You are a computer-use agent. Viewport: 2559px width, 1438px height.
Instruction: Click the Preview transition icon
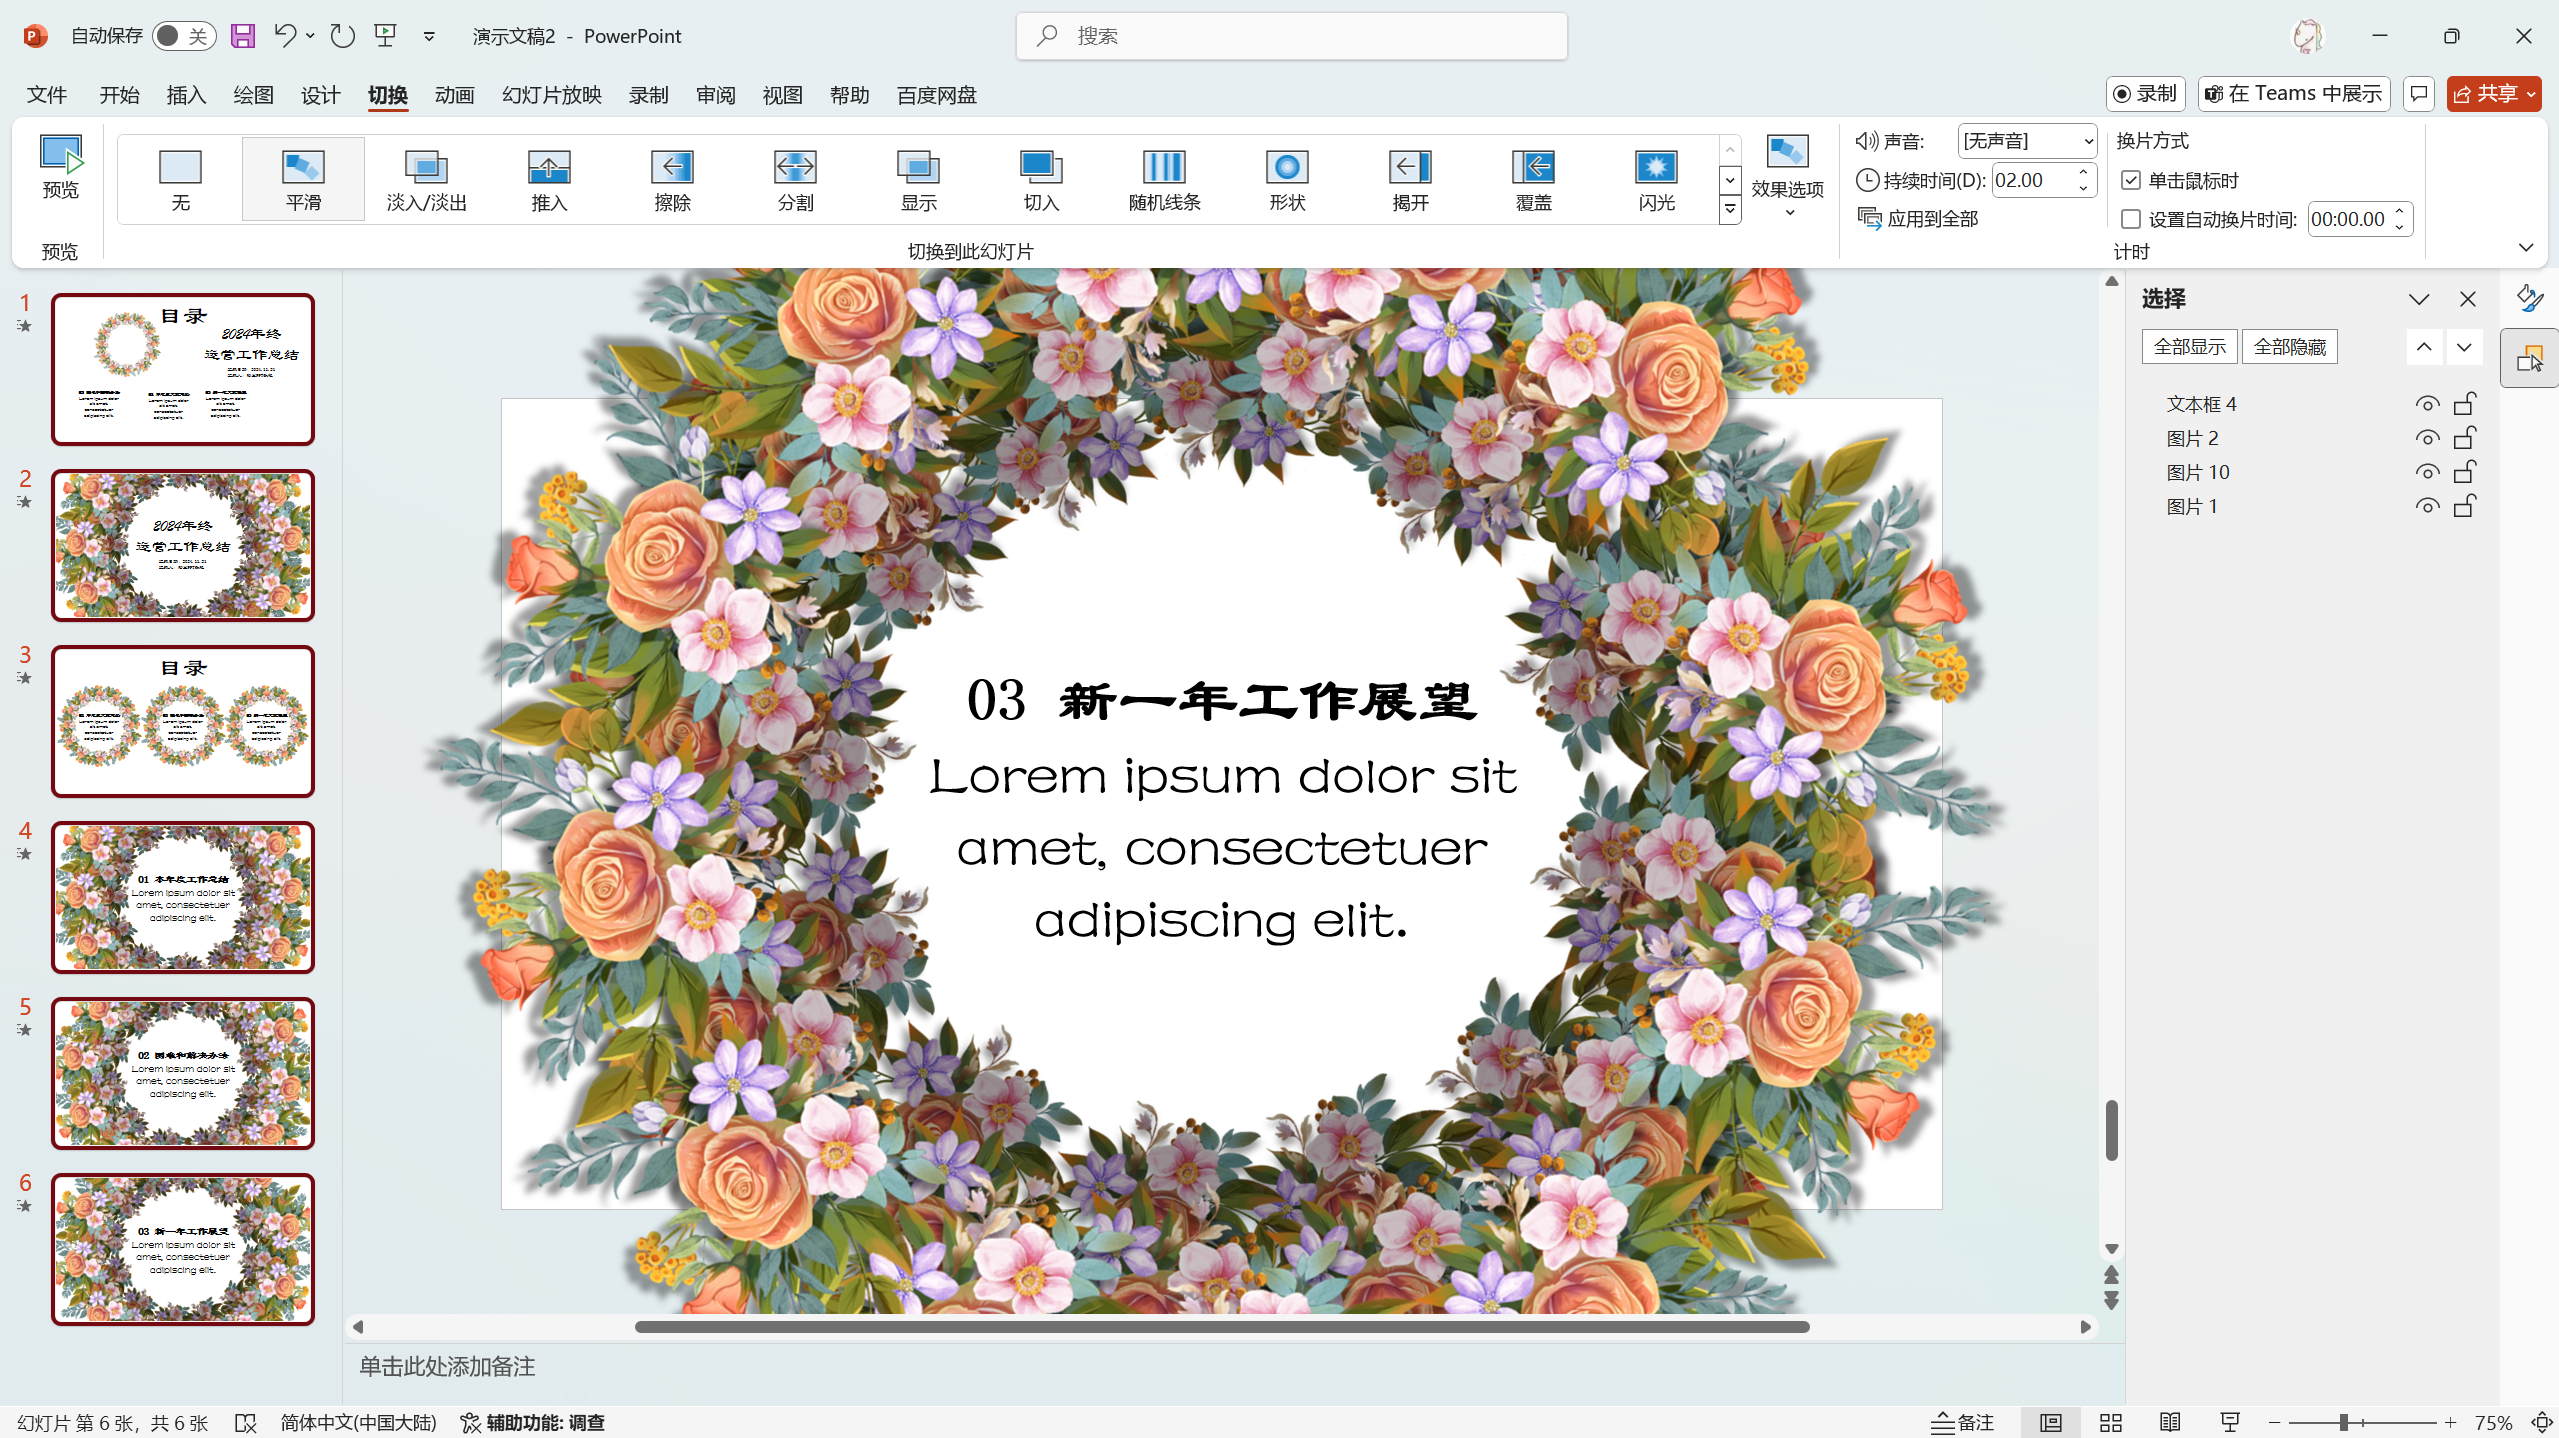(60, 169)
